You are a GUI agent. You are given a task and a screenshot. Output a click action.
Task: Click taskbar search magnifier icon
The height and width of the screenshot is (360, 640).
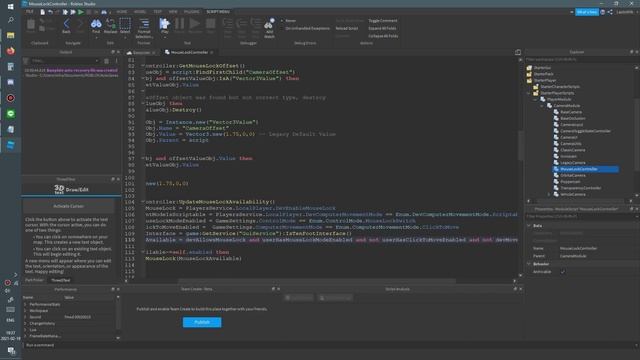11,20
